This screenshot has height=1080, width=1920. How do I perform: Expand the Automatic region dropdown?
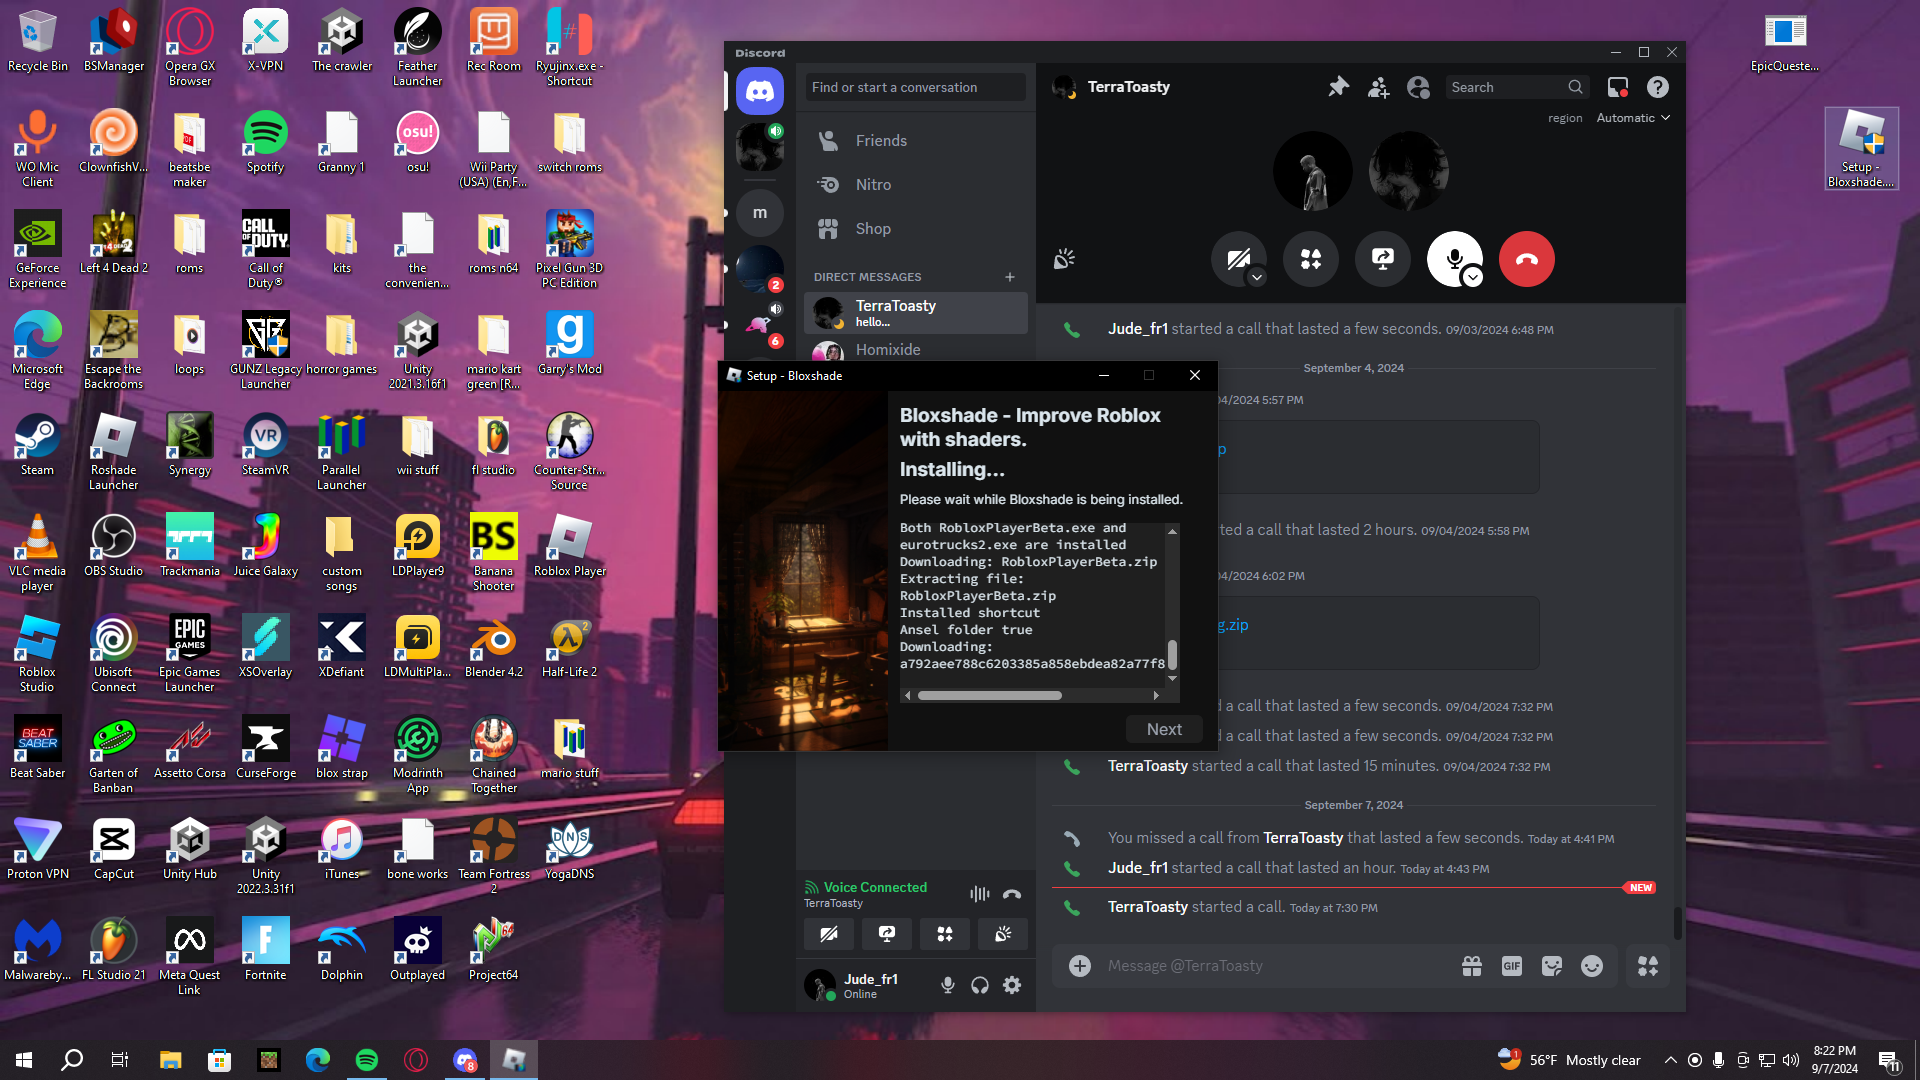click(1633, 118)
